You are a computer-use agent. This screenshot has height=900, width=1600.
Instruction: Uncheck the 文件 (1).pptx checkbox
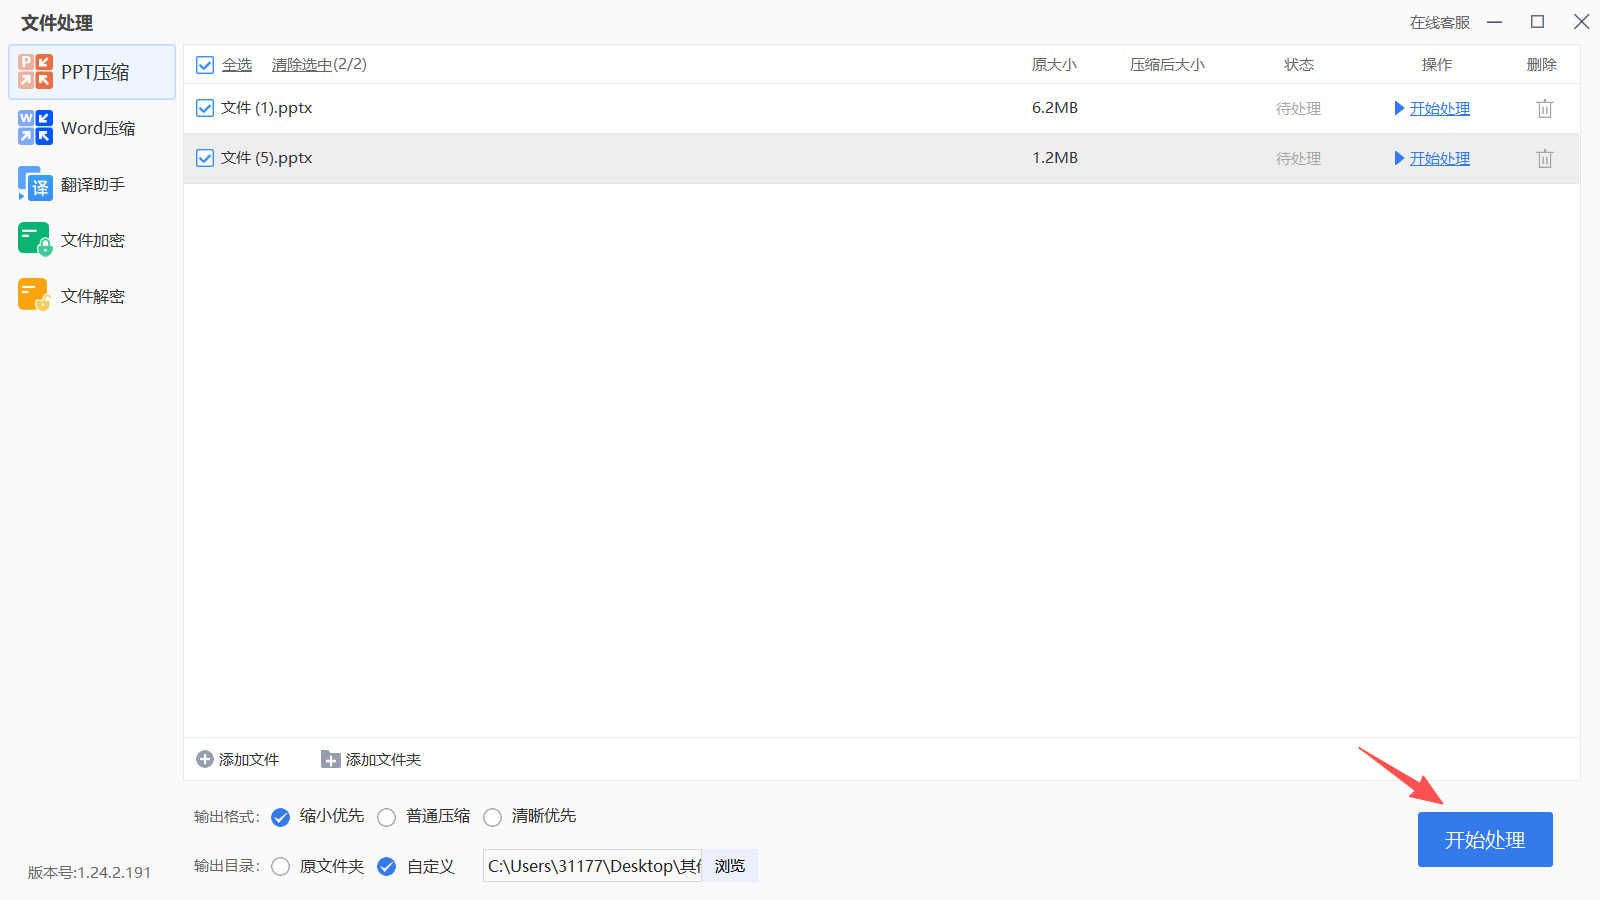[x=205, y=108]
